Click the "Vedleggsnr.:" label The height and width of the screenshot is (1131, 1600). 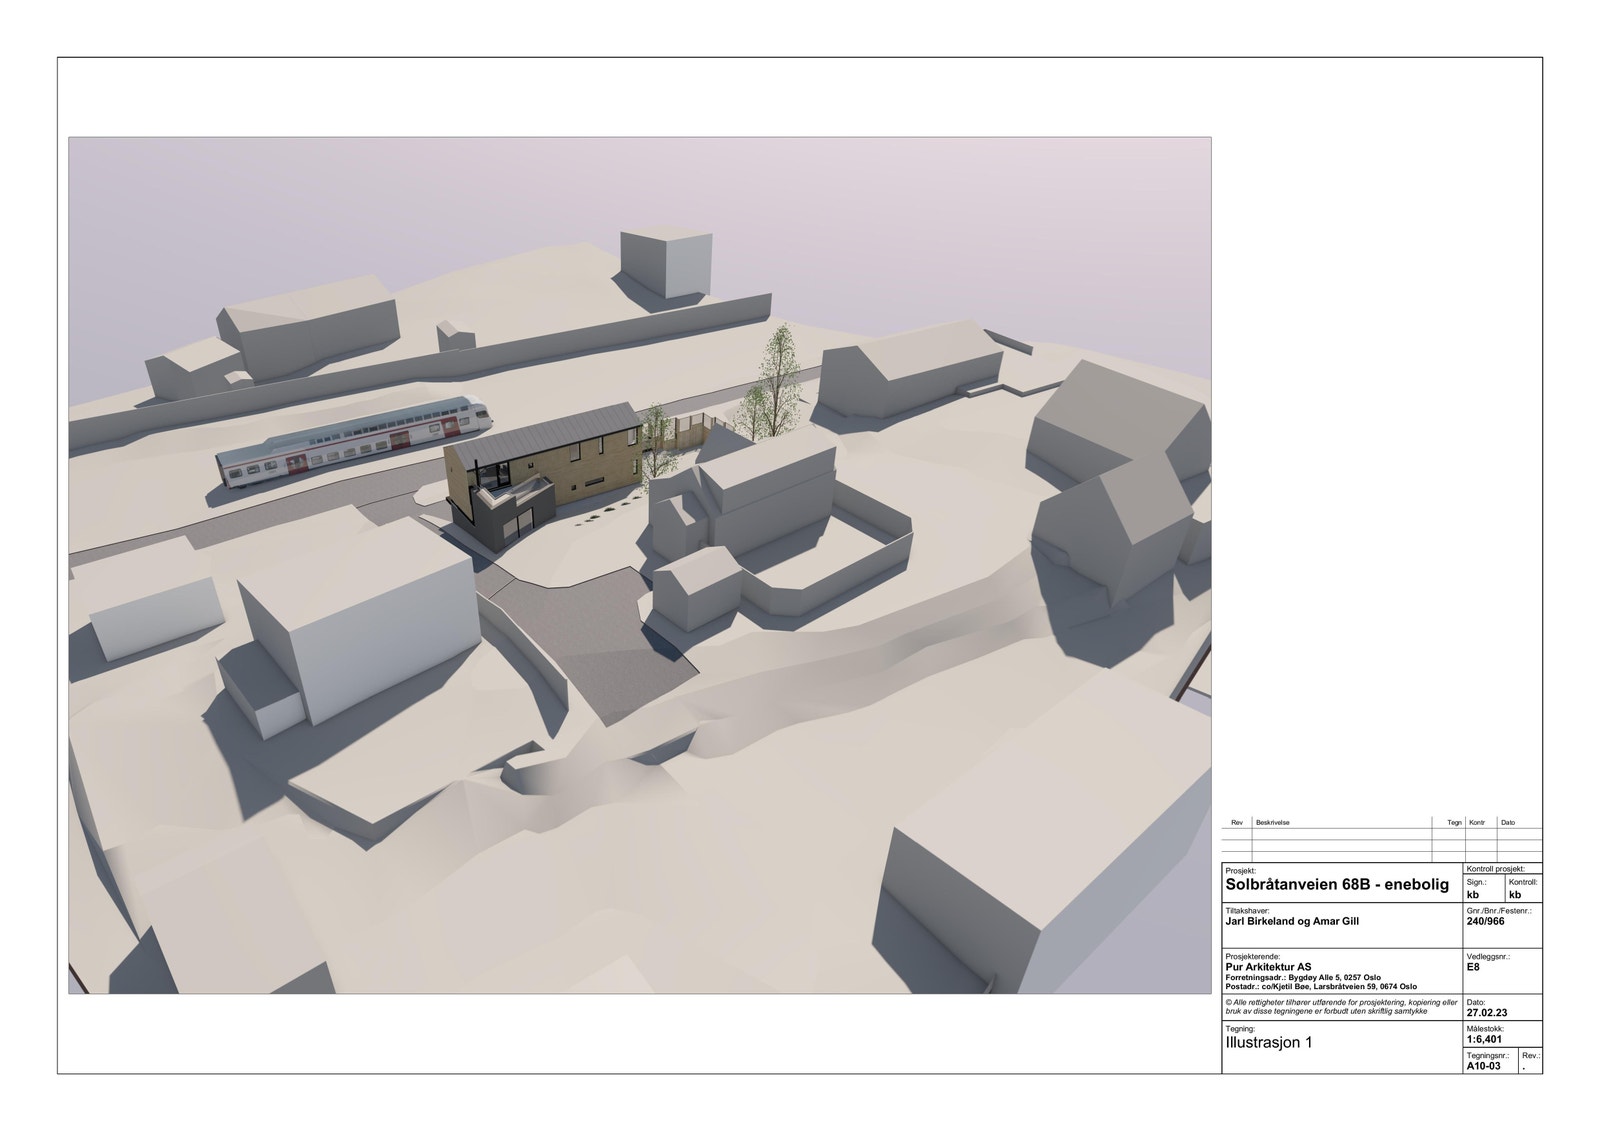click(x=1487, y=956)
